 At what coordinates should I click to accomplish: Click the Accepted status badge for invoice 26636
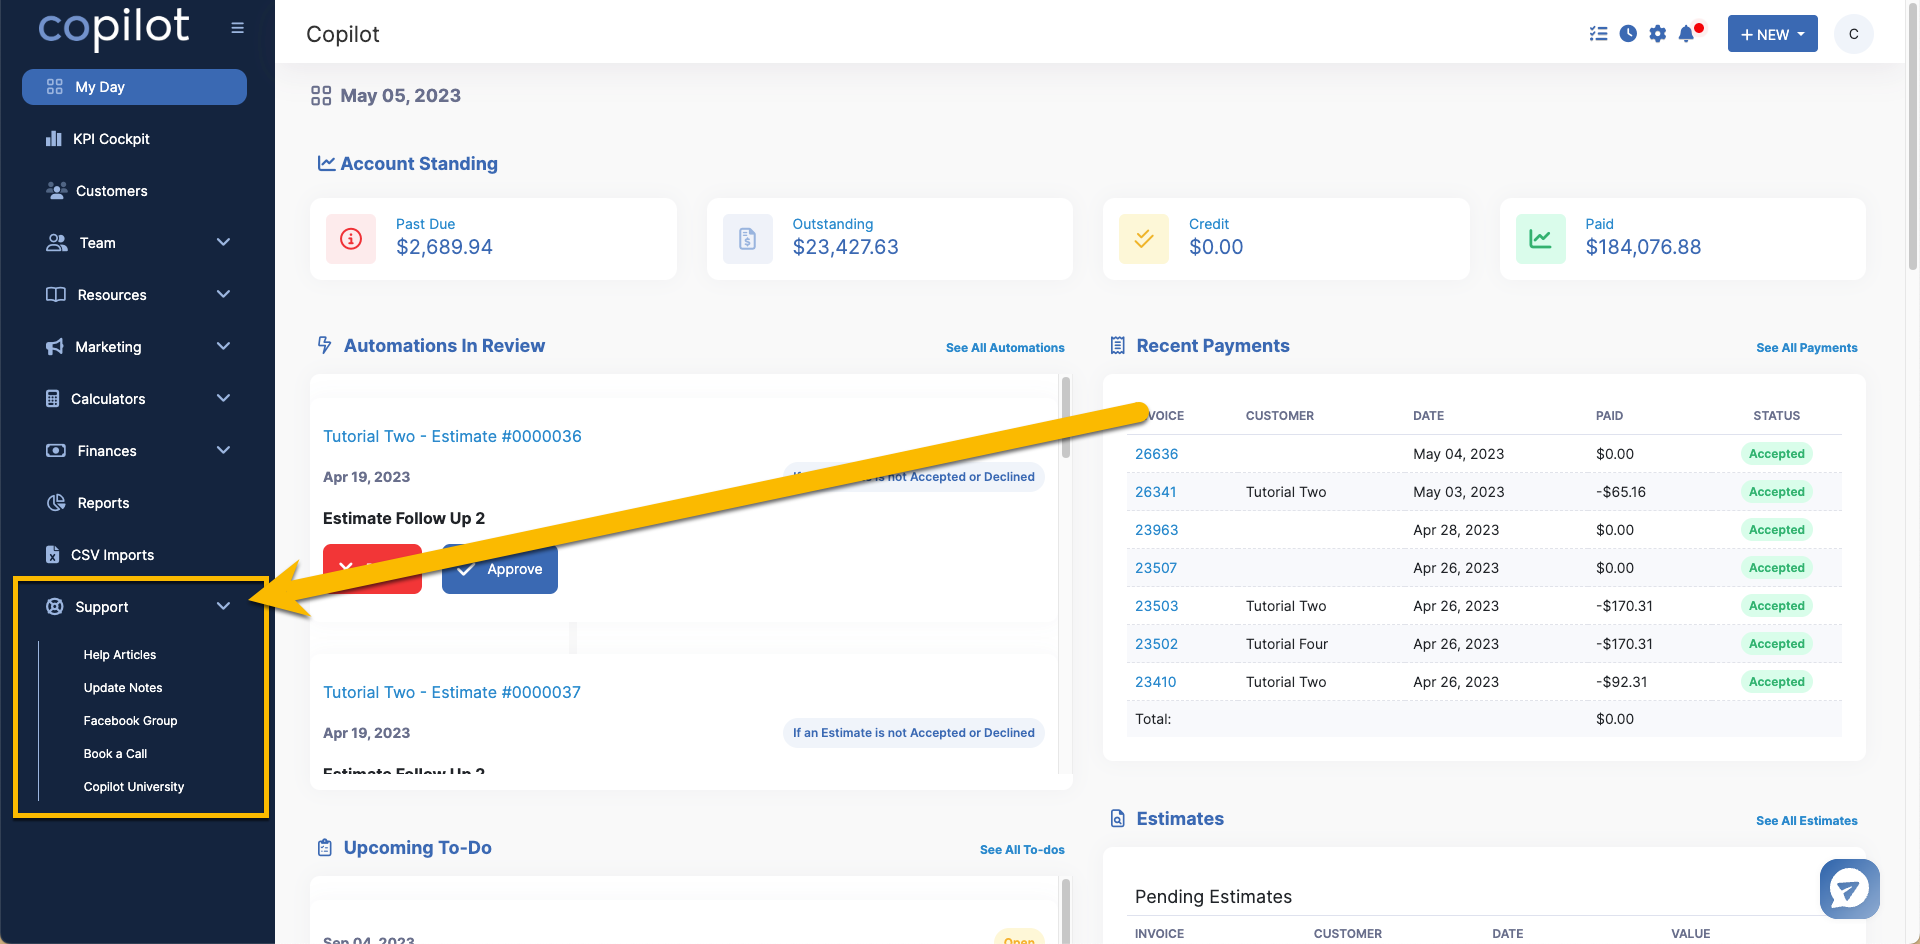pos(1776,454)
